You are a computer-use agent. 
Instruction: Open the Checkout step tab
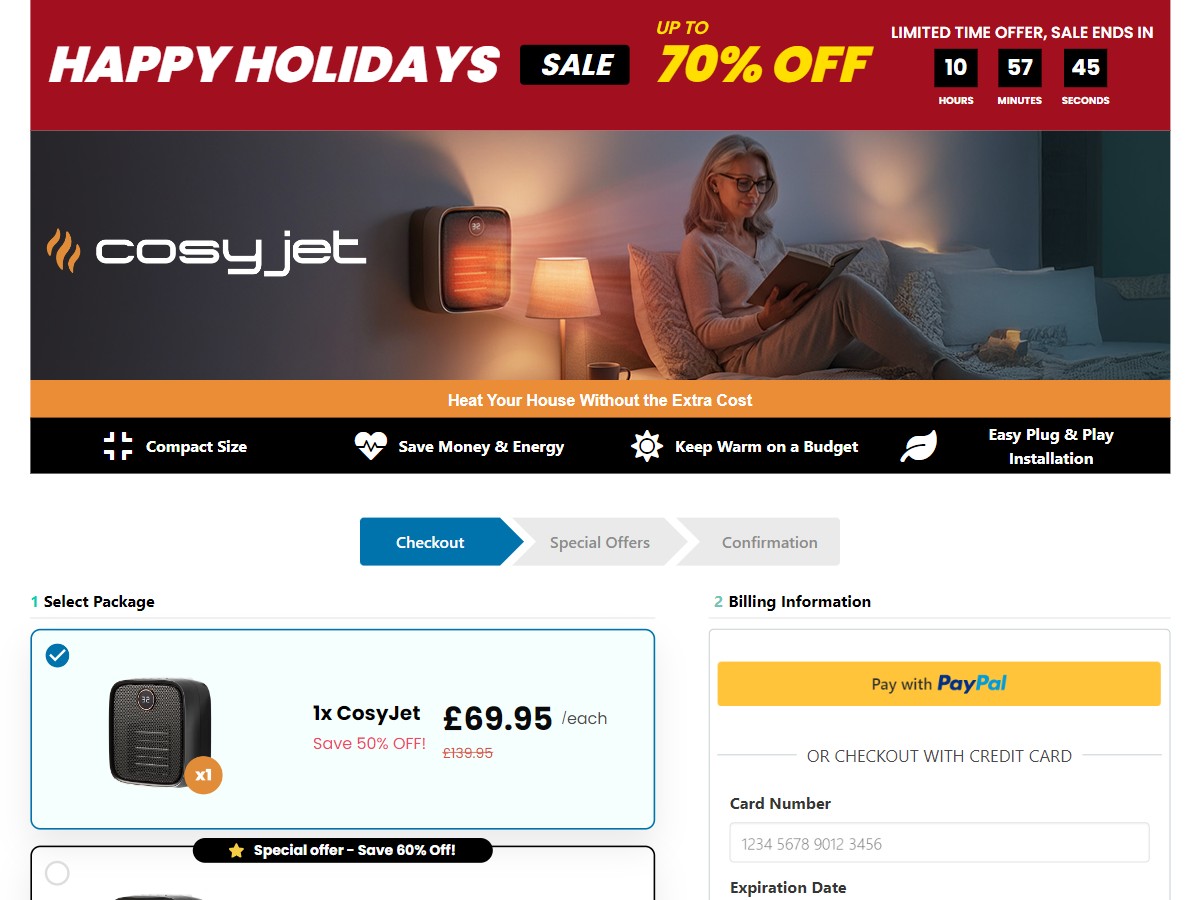(431, 542)
